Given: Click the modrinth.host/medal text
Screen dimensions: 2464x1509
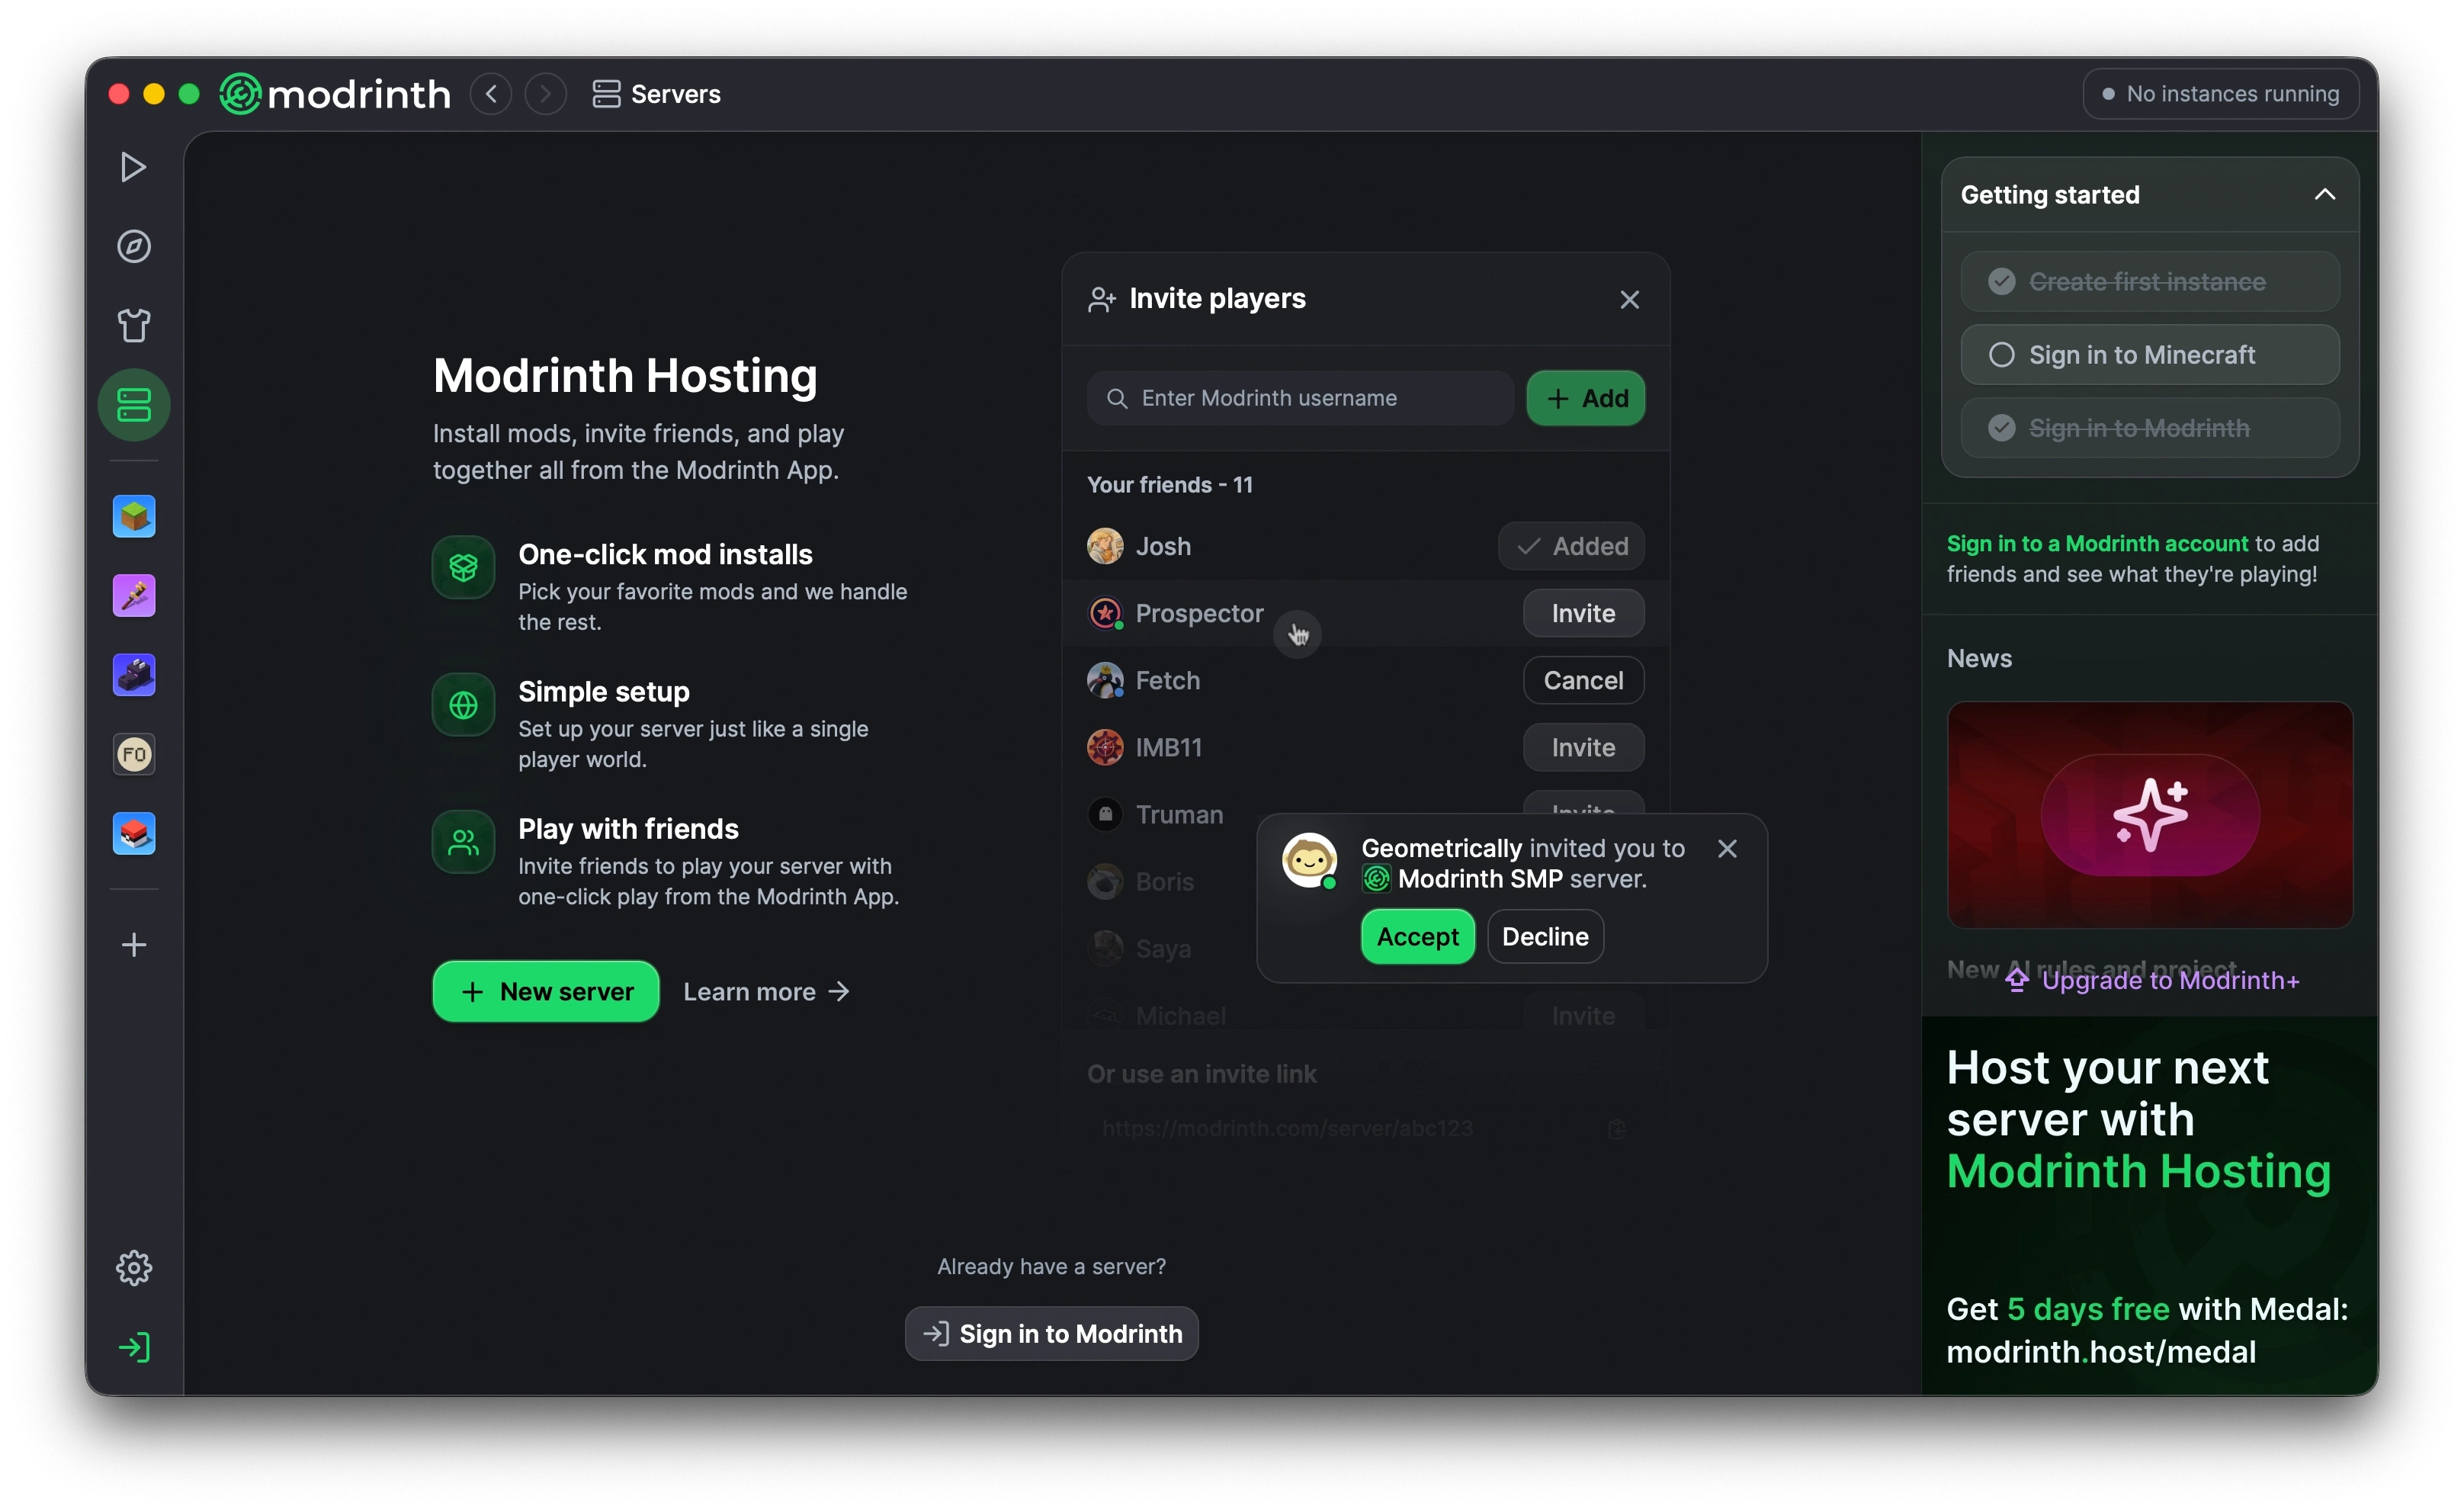Looking at the screenshot, I should 2101,1351.
